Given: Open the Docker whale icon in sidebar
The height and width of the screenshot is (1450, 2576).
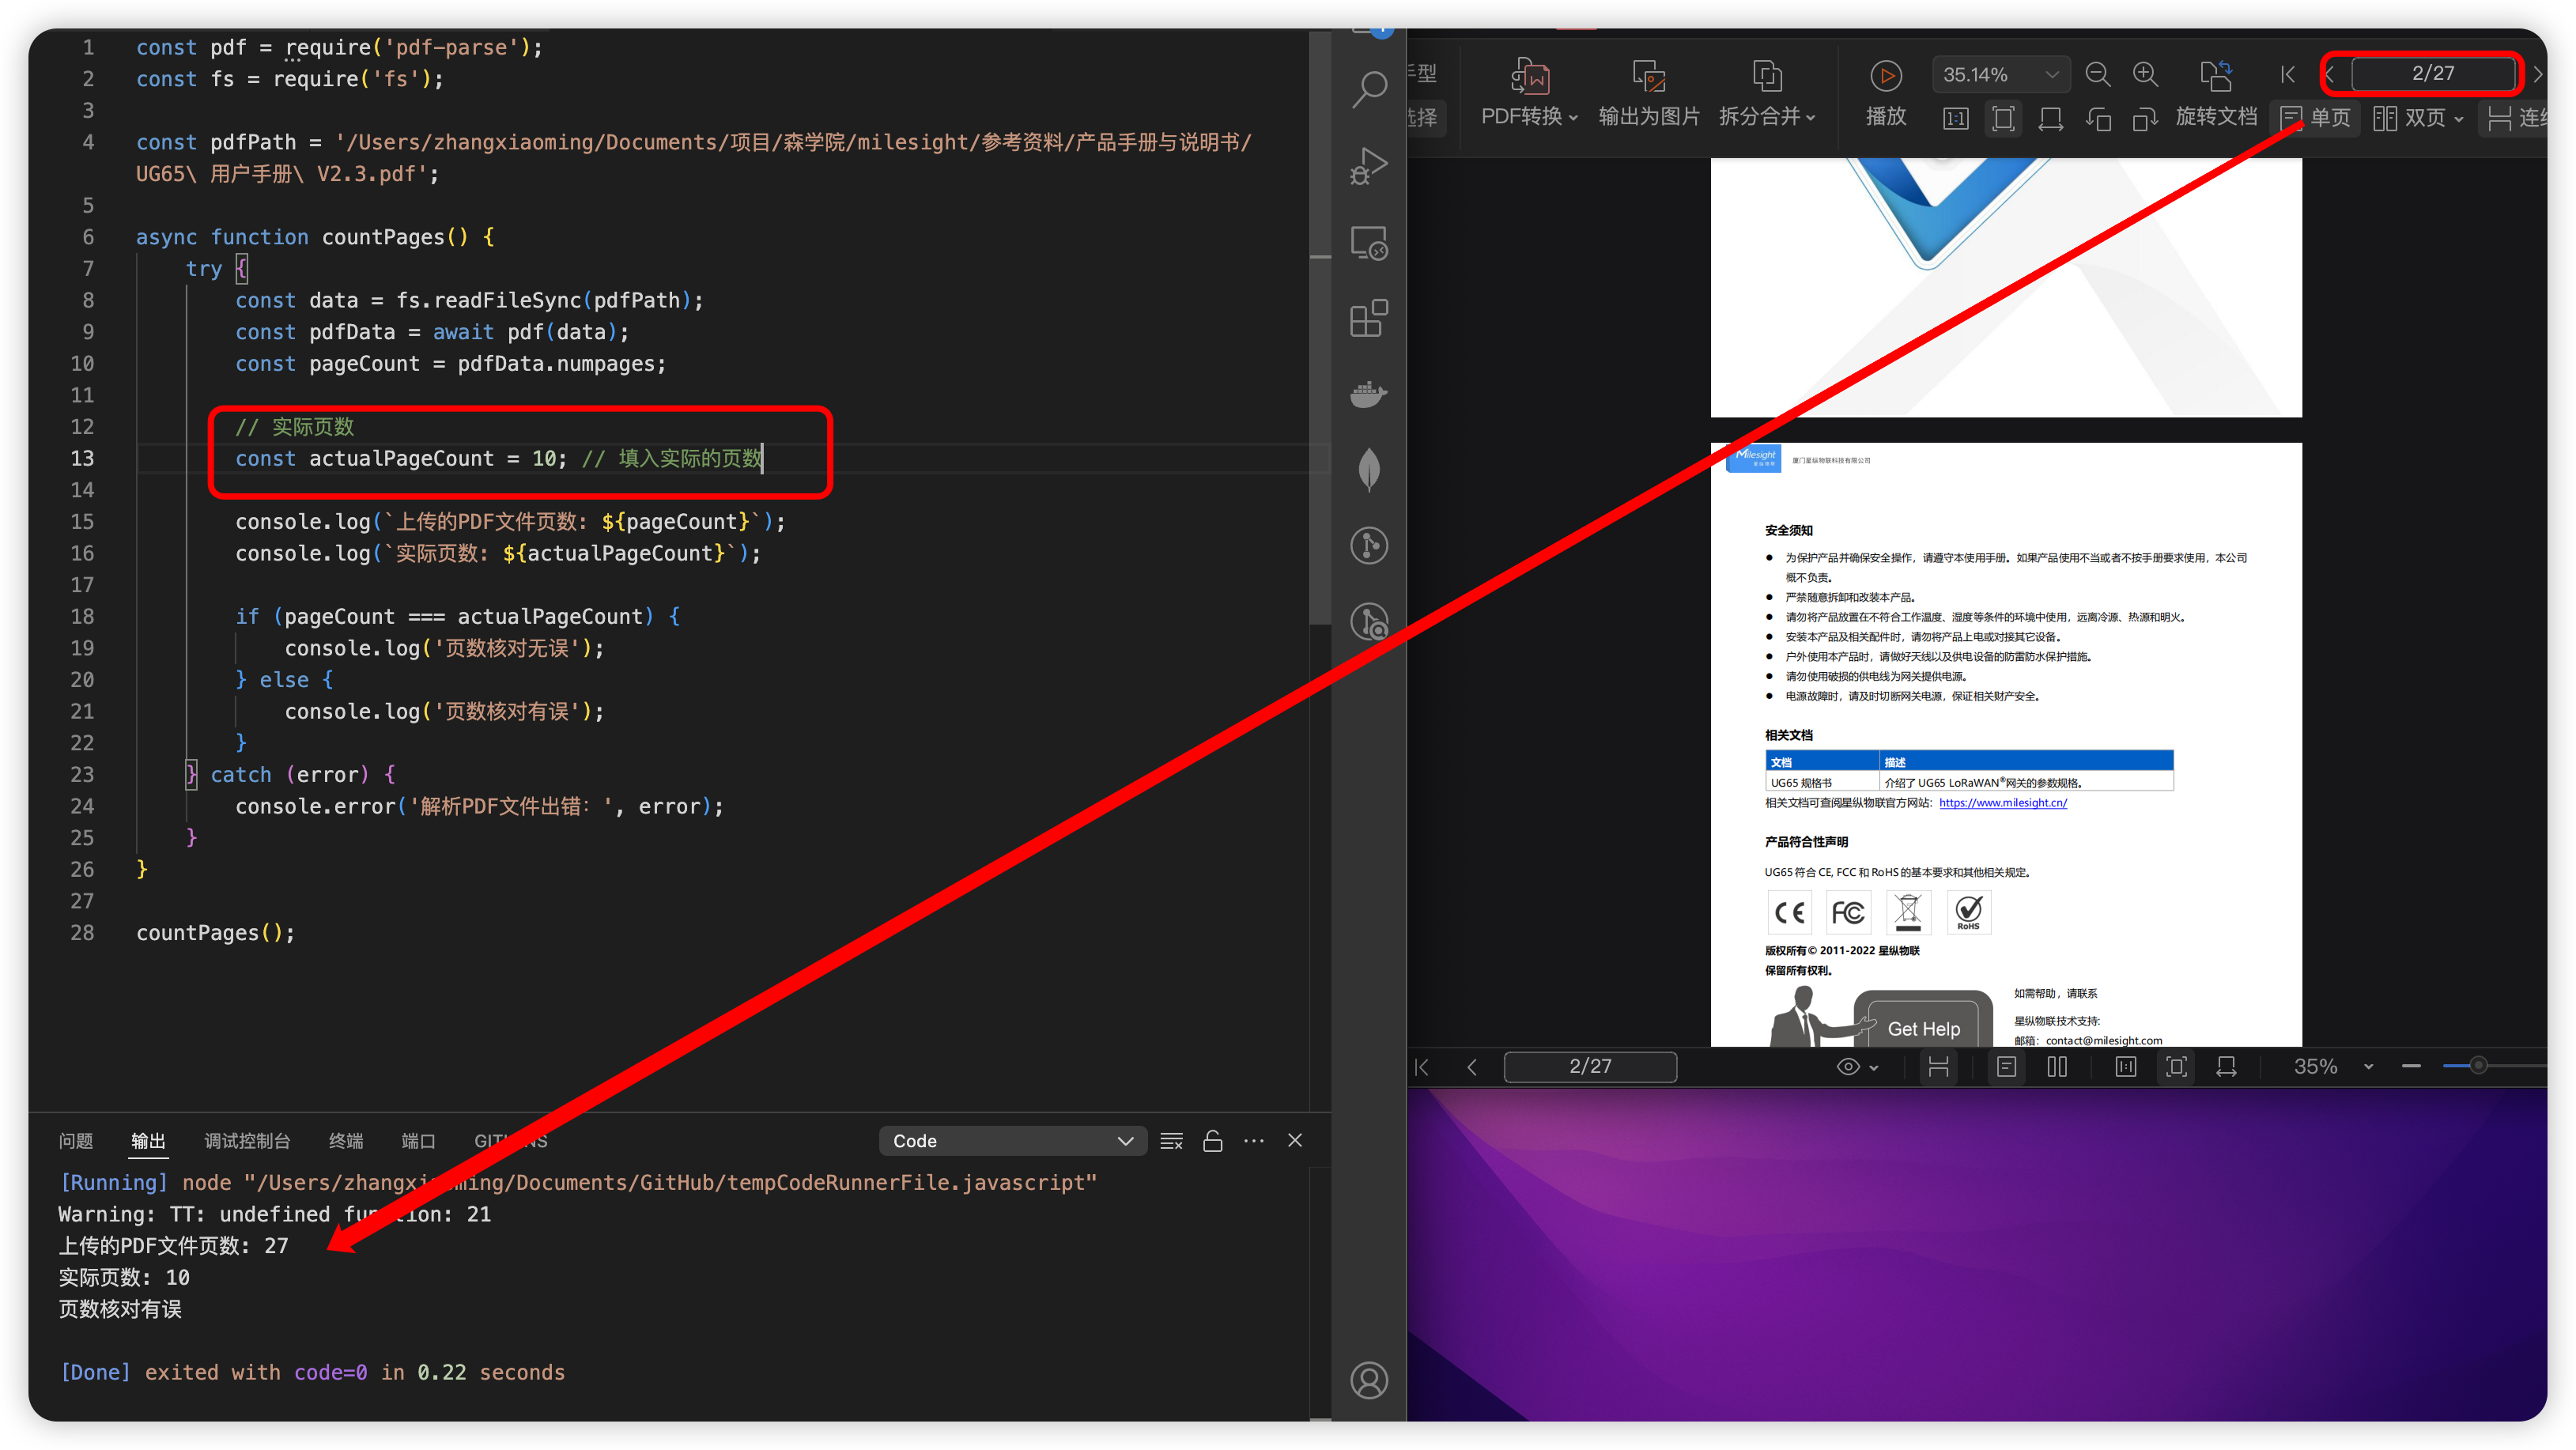Looking at the screenshot, I should click(1369, 394).
